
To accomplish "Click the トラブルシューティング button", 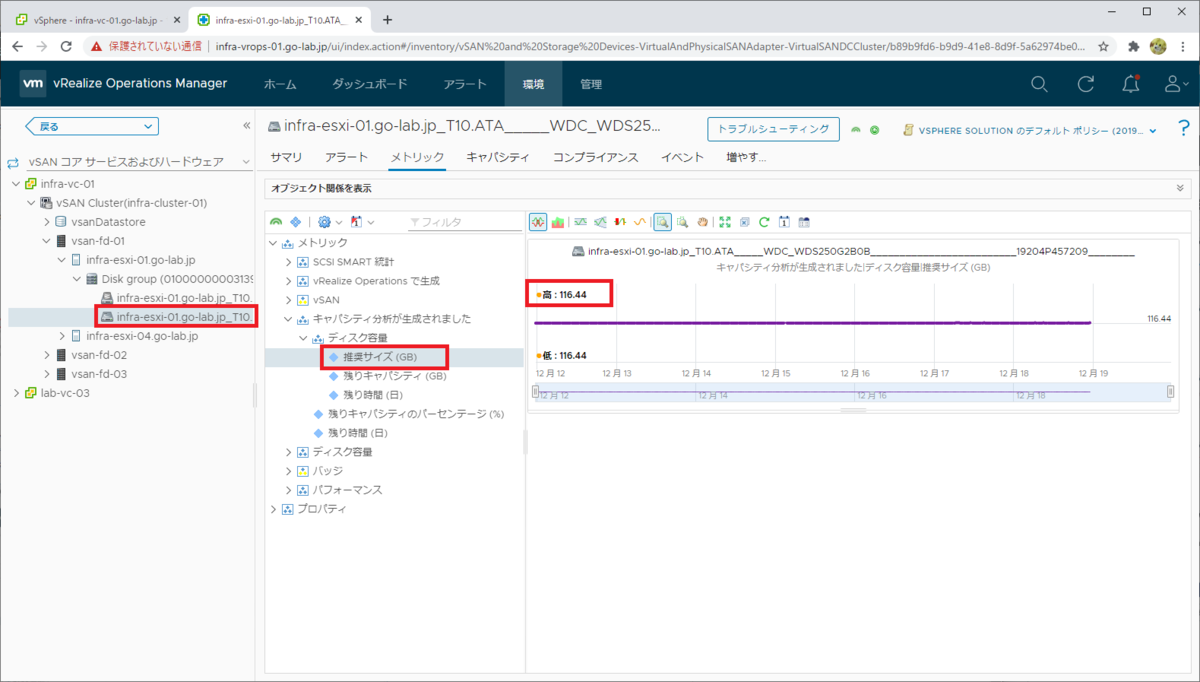I will click(x=773, y=129).
